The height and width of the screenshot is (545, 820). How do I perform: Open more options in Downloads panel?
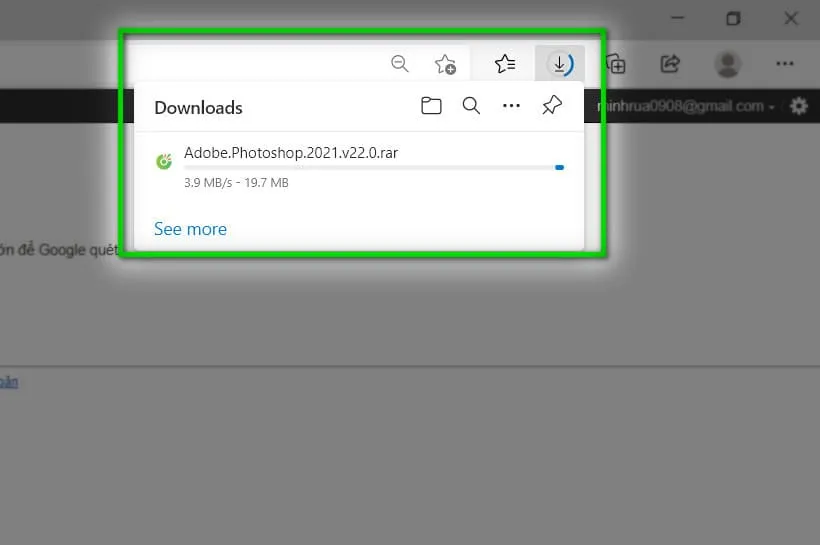511,106
